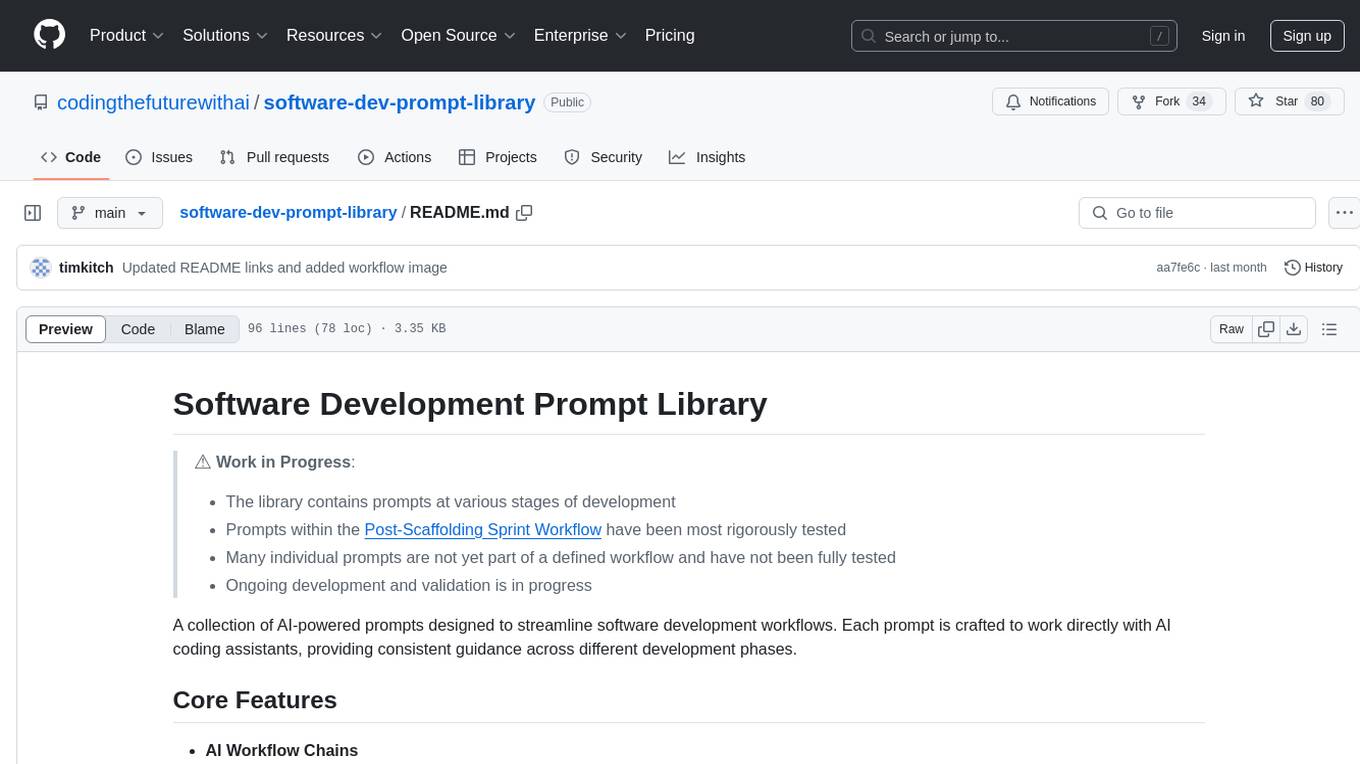Screen dimensions: 1360x764
Task: Click the file info '96 lines (78 loc) · 3.35 KB'
Action: coord(346,329)
